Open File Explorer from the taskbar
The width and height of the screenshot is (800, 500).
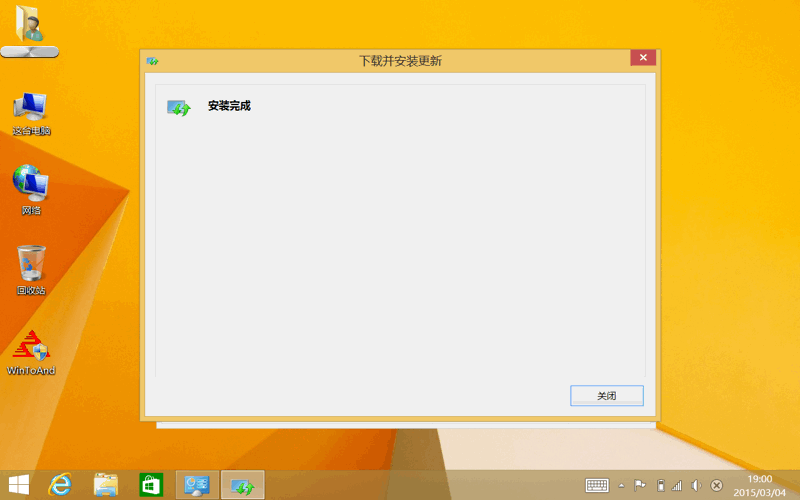106,485
